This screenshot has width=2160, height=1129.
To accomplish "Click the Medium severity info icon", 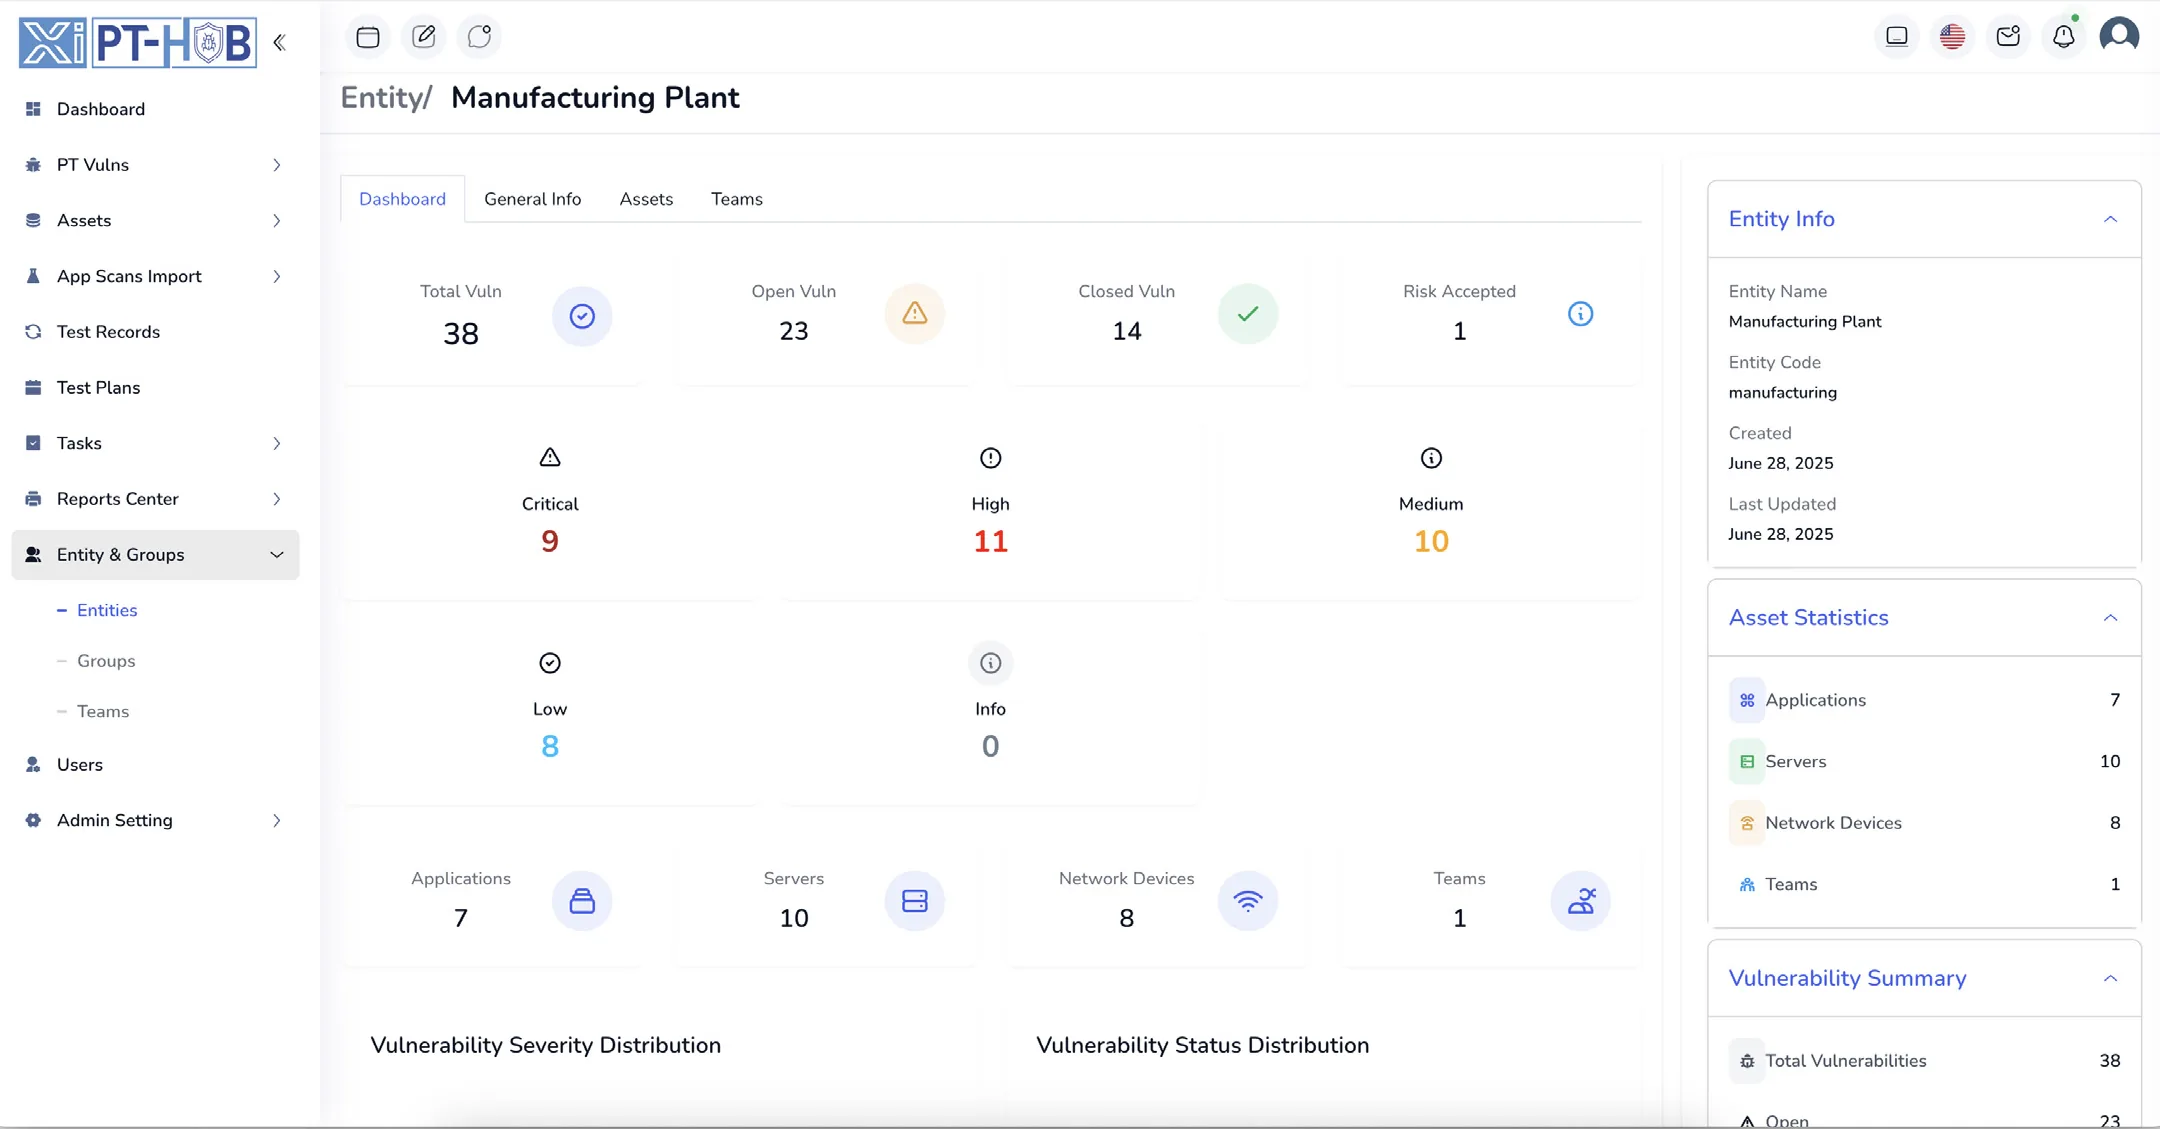I will 1431,458.
